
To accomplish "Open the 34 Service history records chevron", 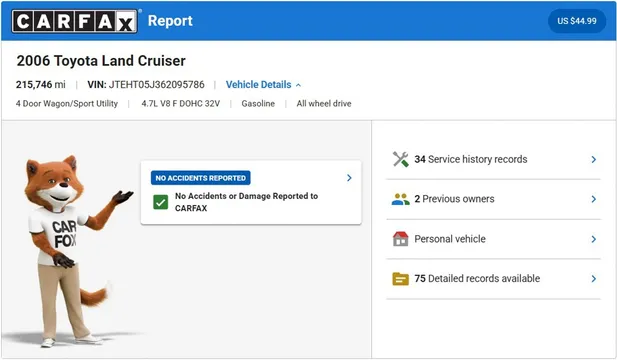I will click(x=593, y=159).
